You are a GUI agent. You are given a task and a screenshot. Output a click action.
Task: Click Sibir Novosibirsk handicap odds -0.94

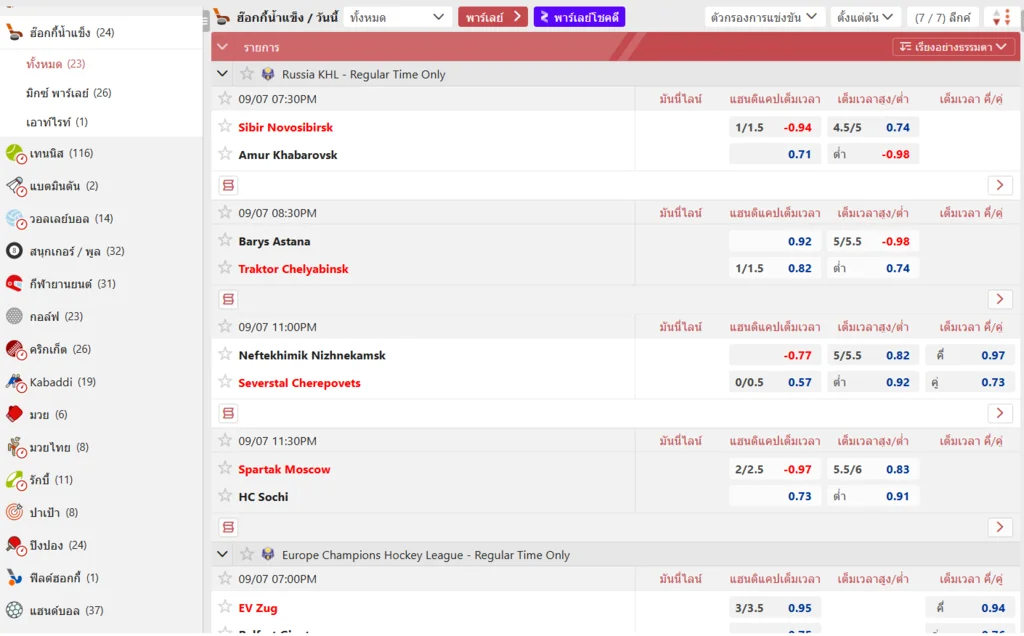point(797,127)
